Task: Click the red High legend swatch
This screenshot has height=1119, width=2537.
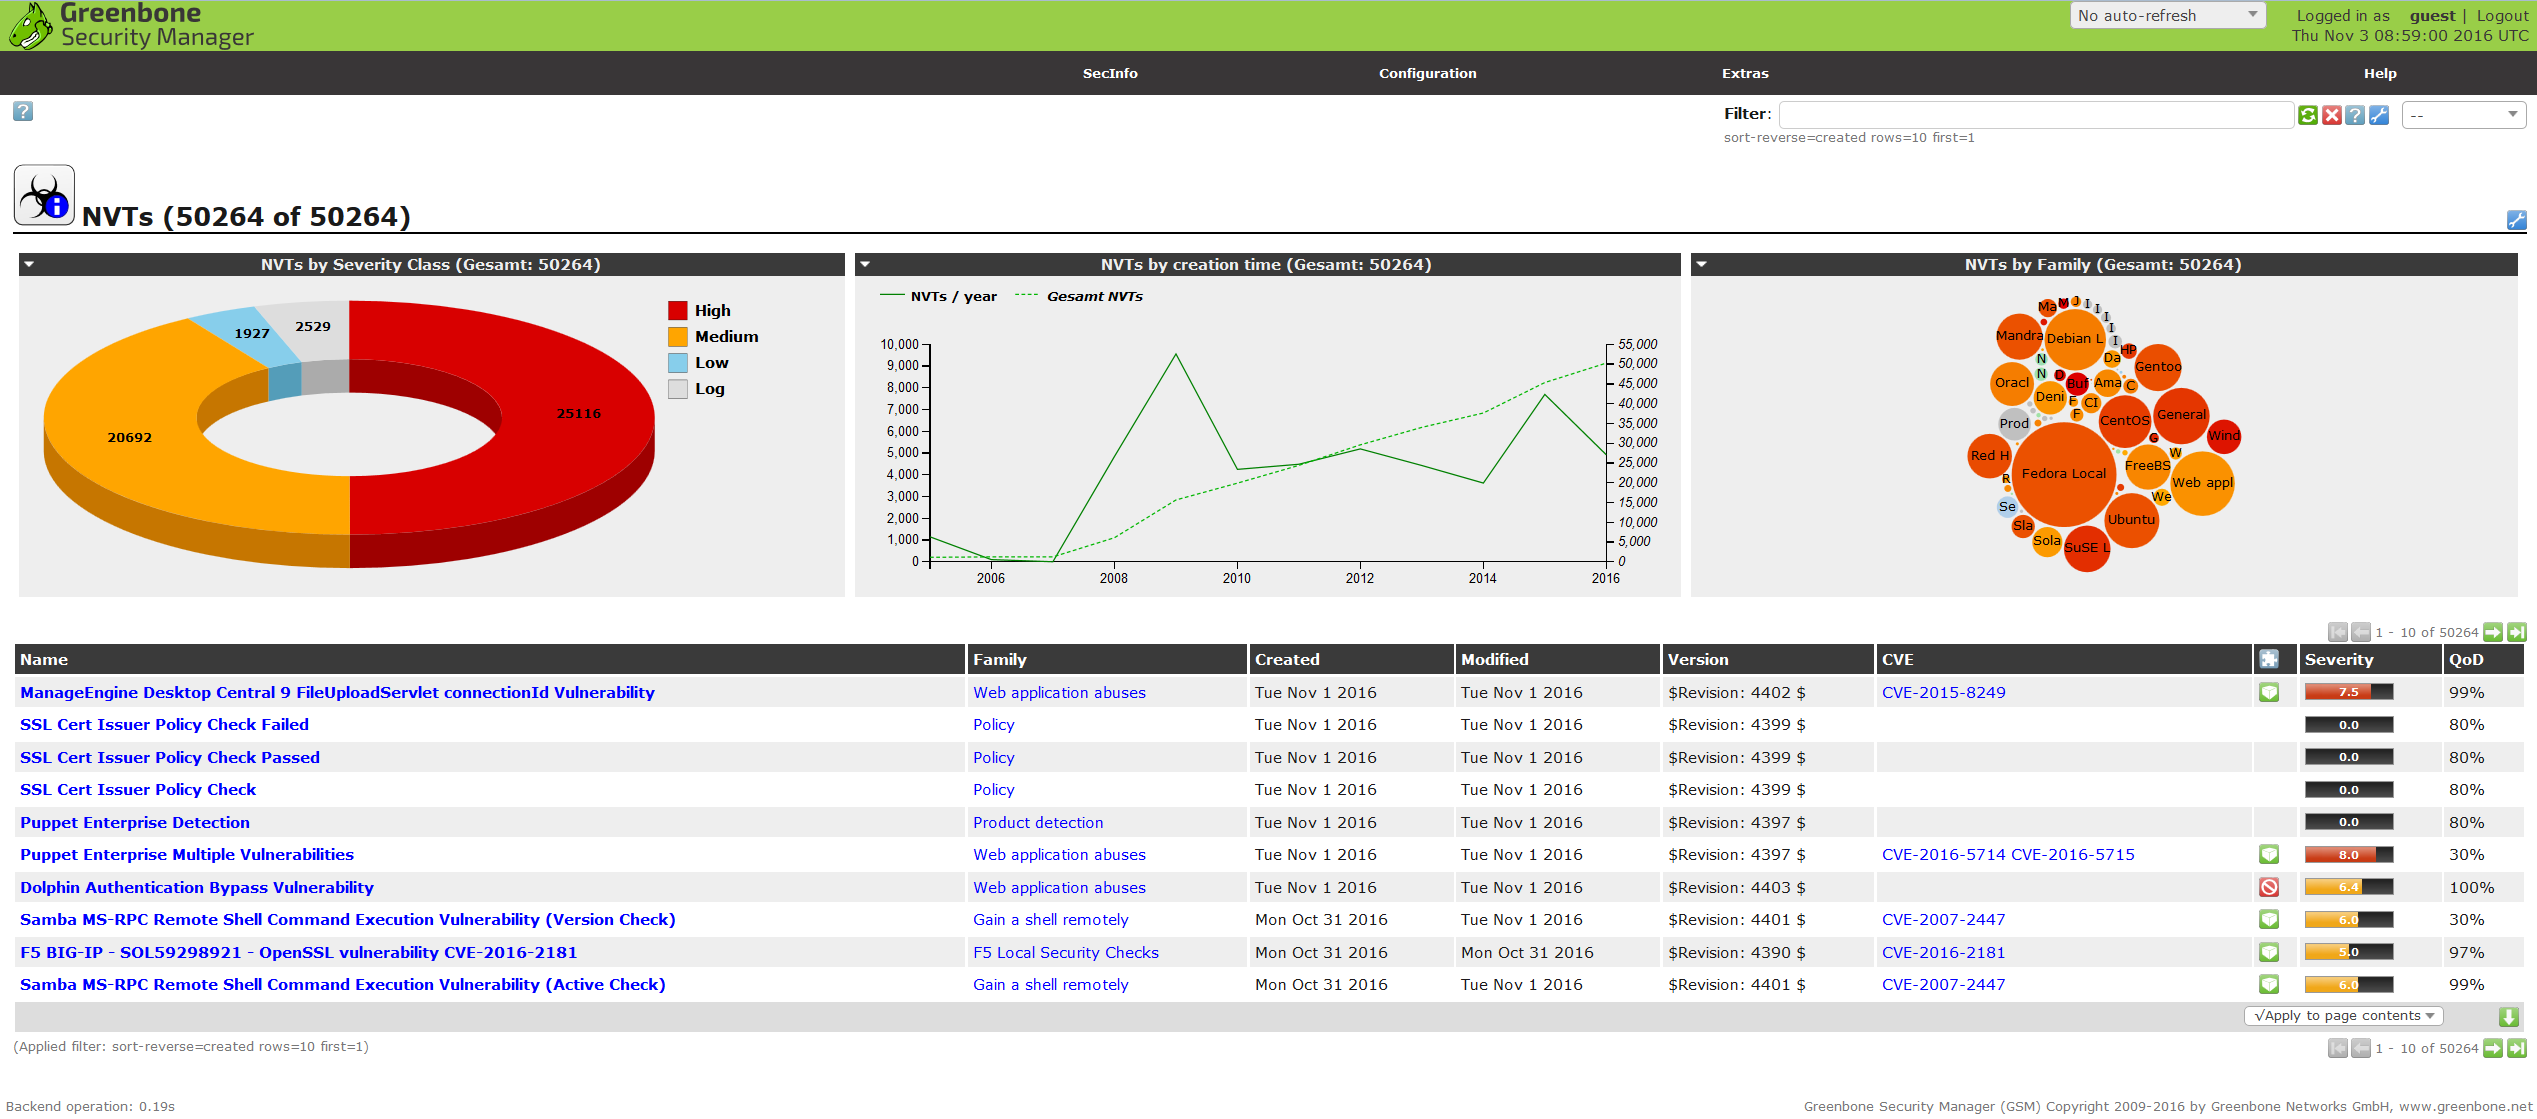Action: [678, 311]
